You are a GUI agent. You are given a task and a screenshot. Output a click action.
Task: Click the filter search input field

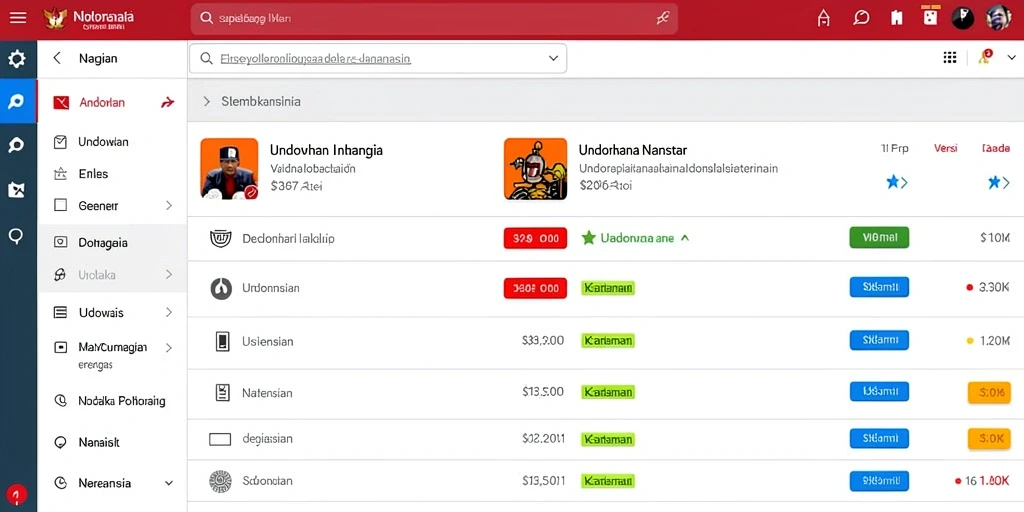coord(378,58)
